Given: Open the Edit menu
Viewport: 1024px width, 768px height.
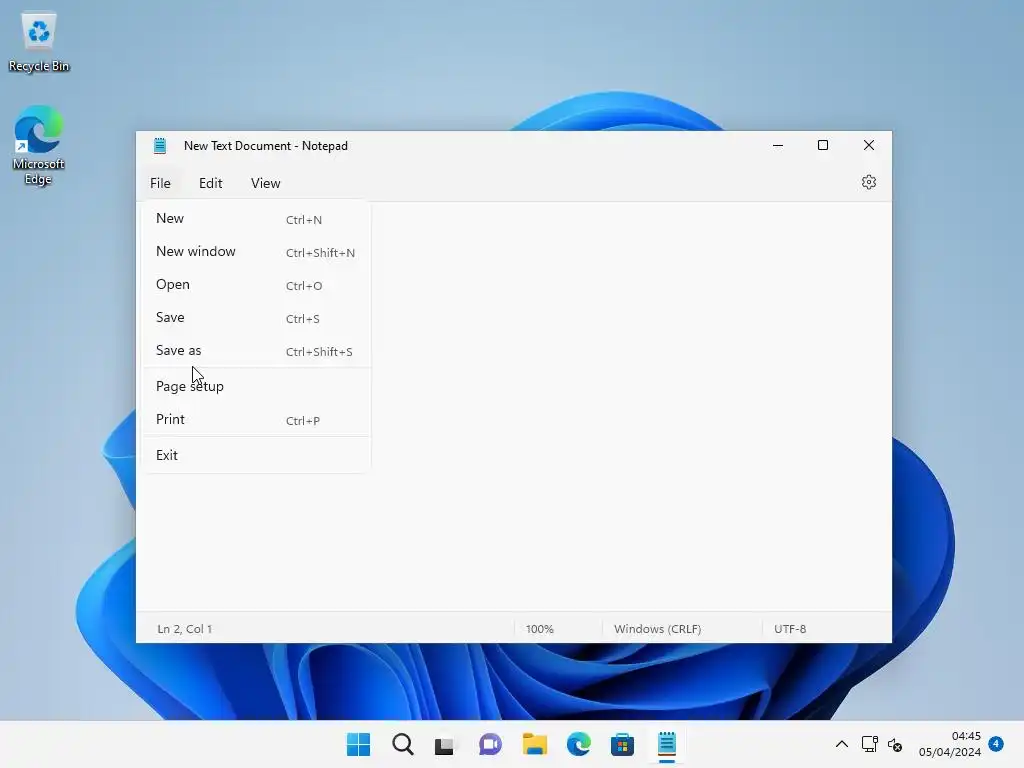Looking at the screenshot, I should [210, 184].
